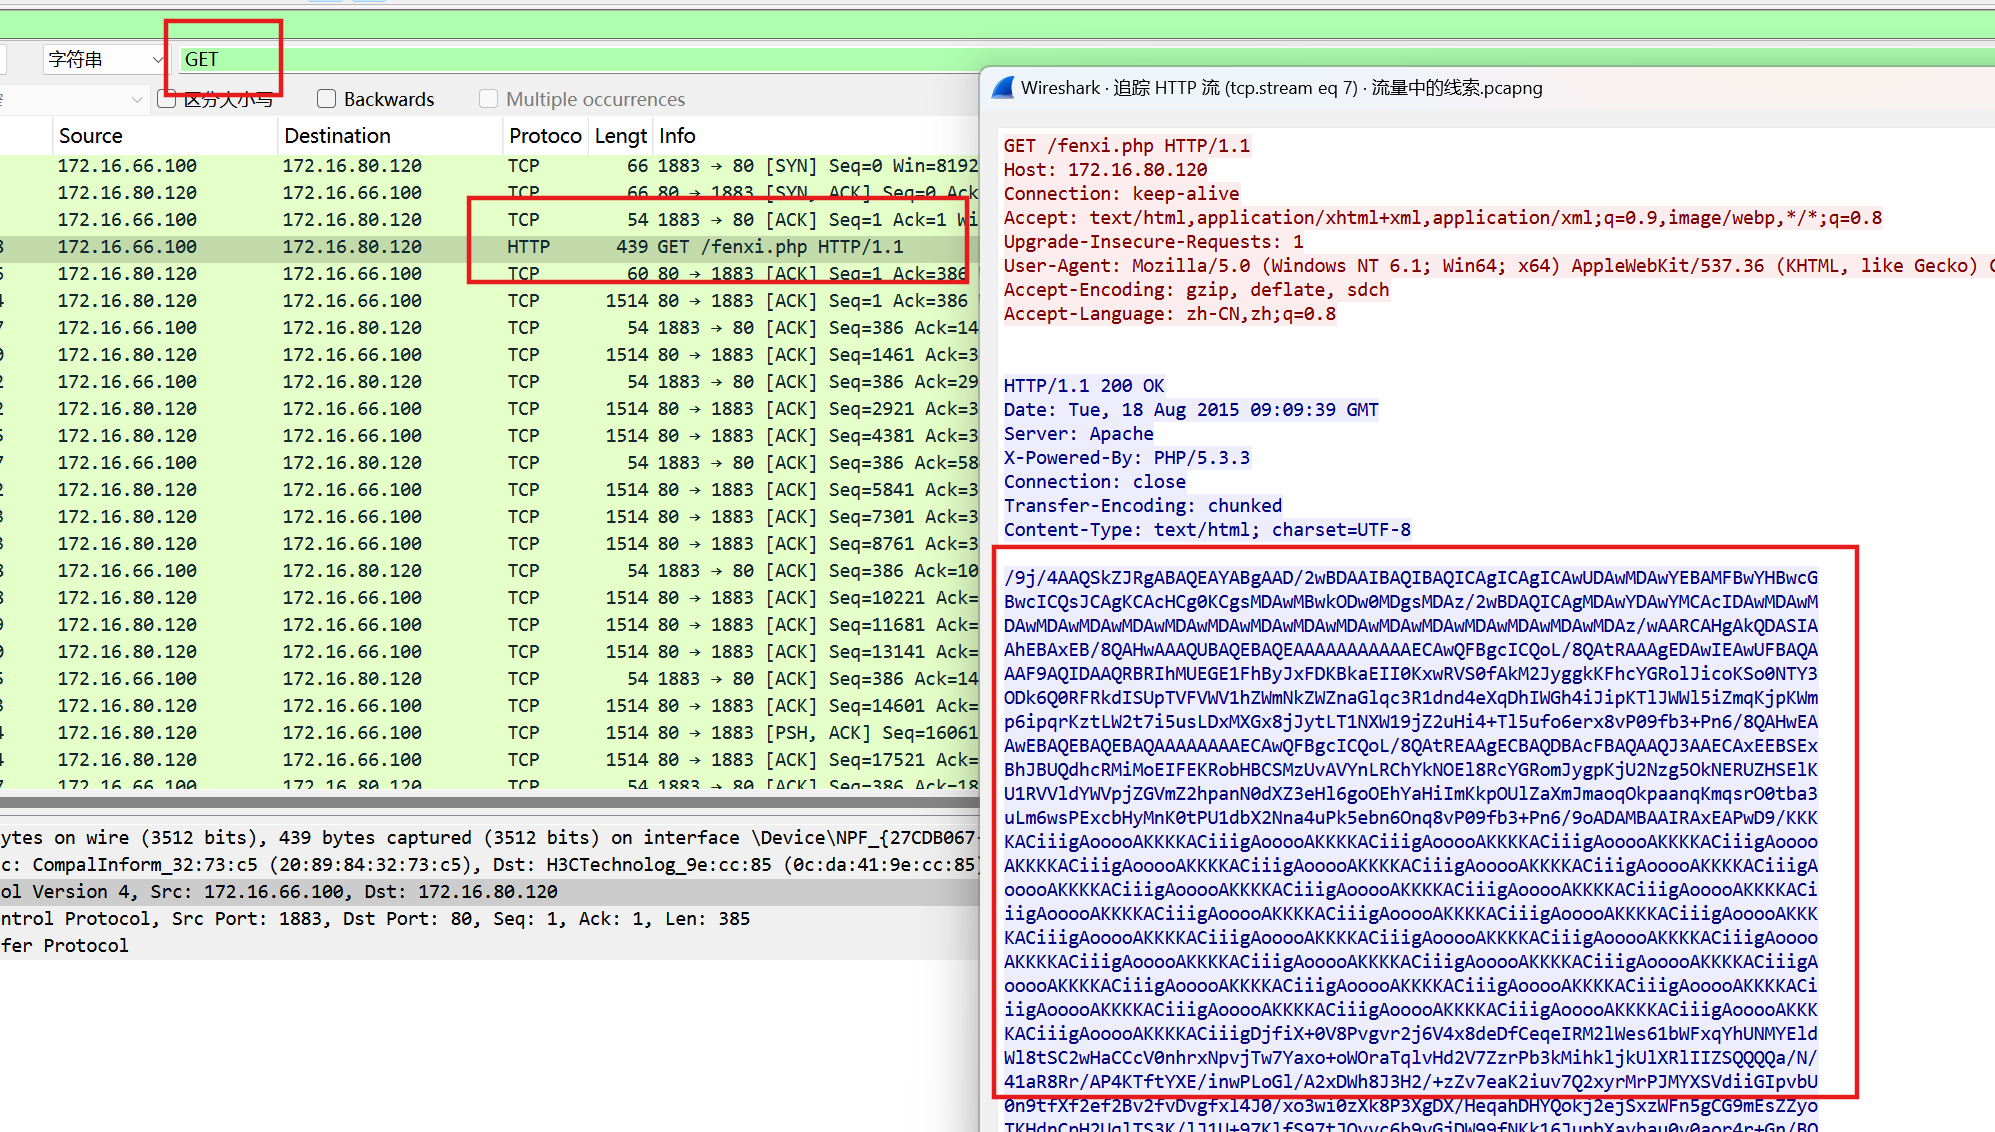Enable the Backwards search checkbox
This screenshot has height=1132, width=1995.
tap(326, 99)
